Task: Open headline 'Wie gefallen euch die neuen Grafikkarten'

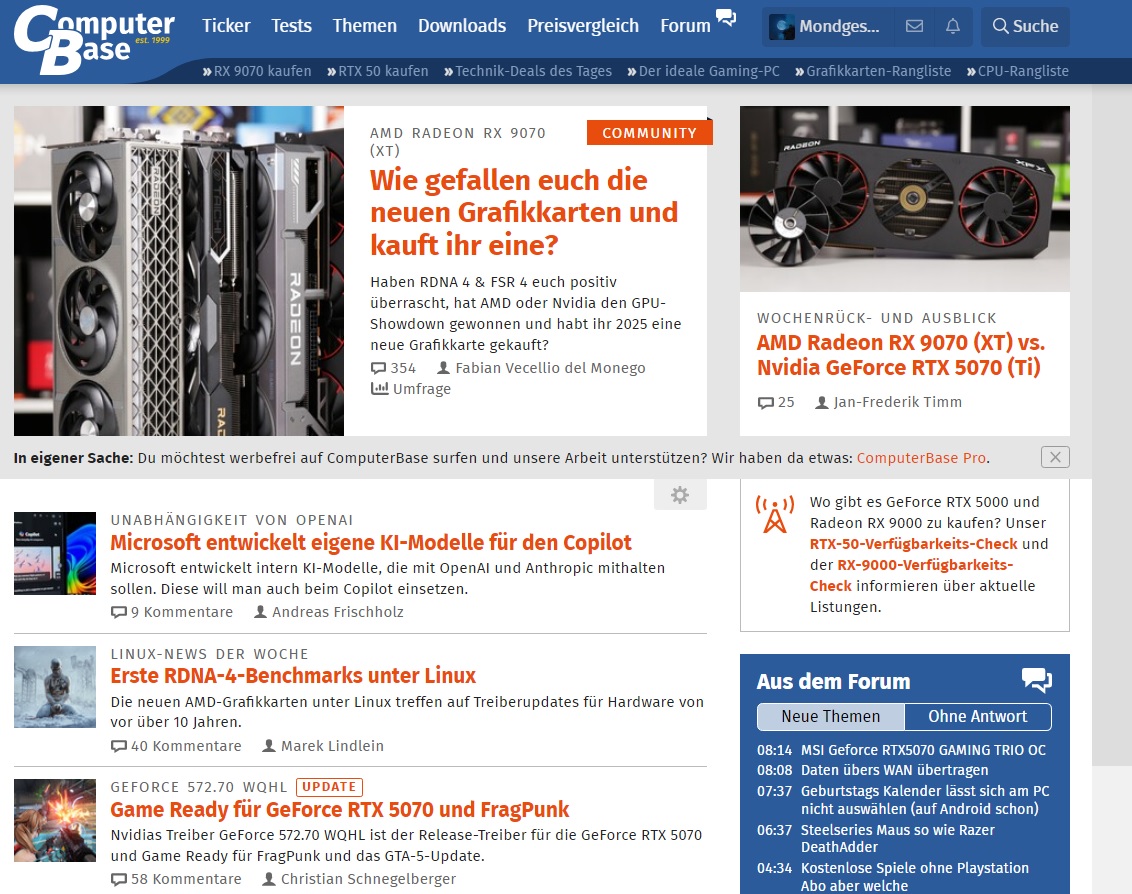Action: click(x=523, y=212)
